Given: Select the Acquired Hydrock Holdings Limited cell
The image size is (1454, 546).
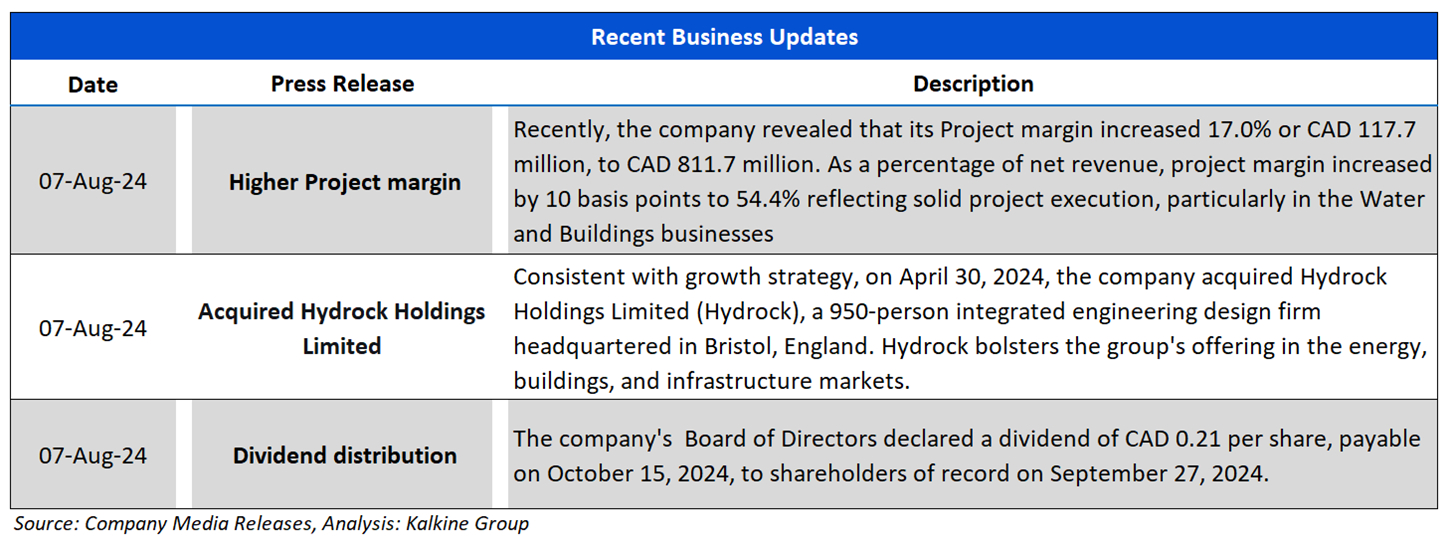Looking at the screenshot, I should [x=342, y=328].
